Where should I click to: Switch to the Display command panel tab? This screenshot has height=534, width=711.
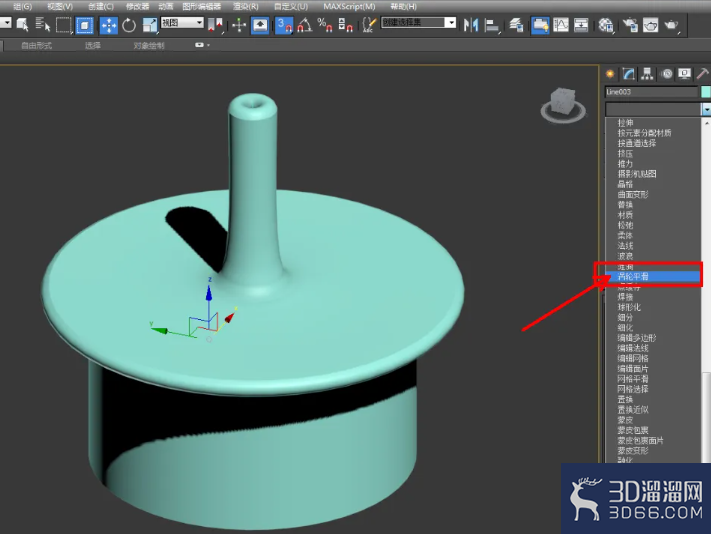(x=684, y=73)
